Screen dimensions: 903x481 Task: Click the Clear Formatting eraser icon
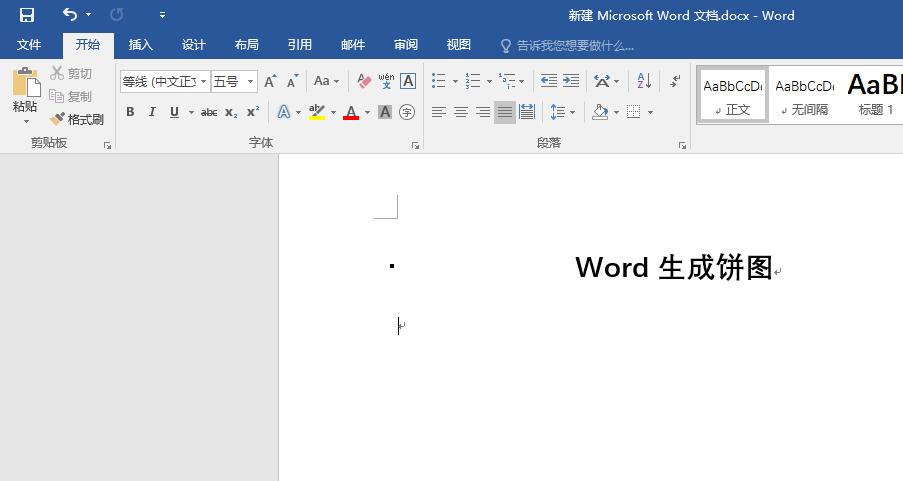click(364, 81)
